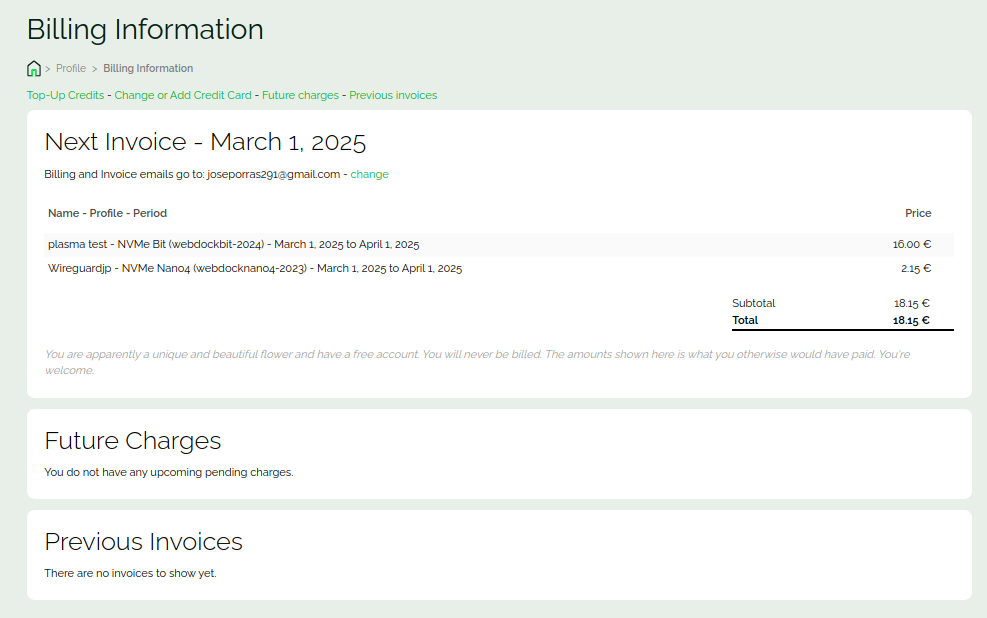Jump to Future charges via top link
987x618 pixels.
(x=300, y=96)
